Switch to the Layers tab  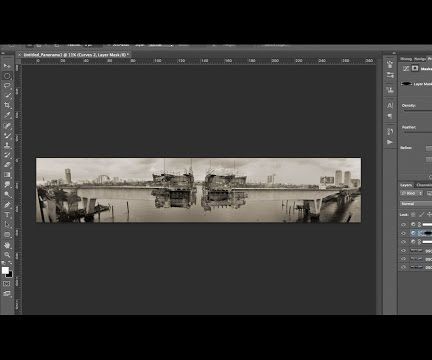point(406,185)
